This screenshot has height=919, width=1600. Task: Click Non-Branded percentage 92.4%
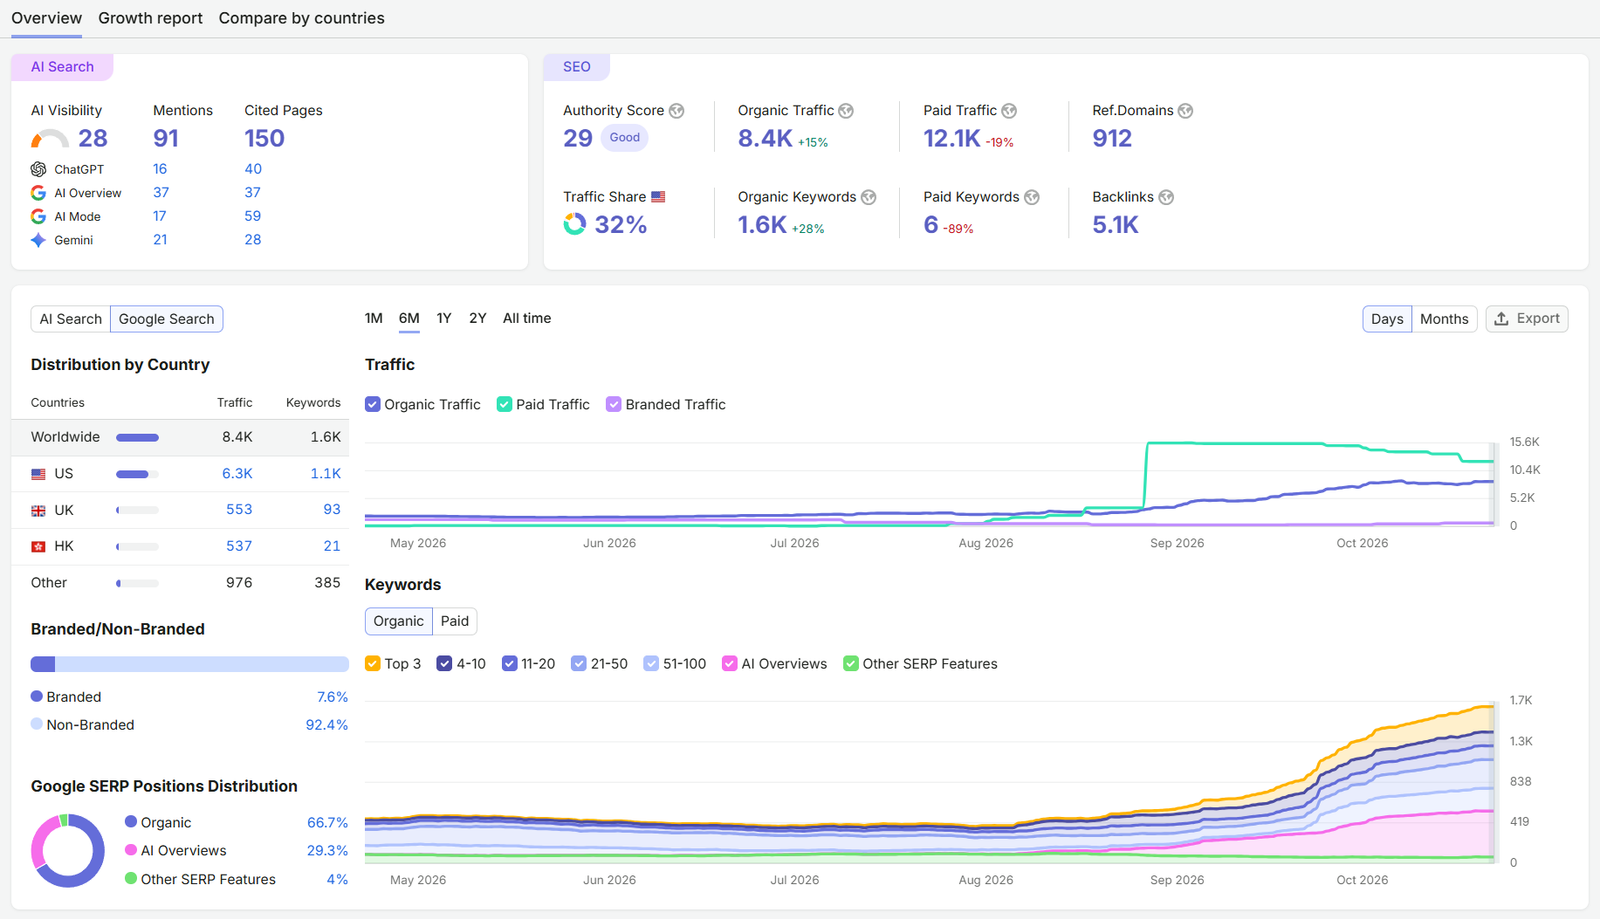327,725
